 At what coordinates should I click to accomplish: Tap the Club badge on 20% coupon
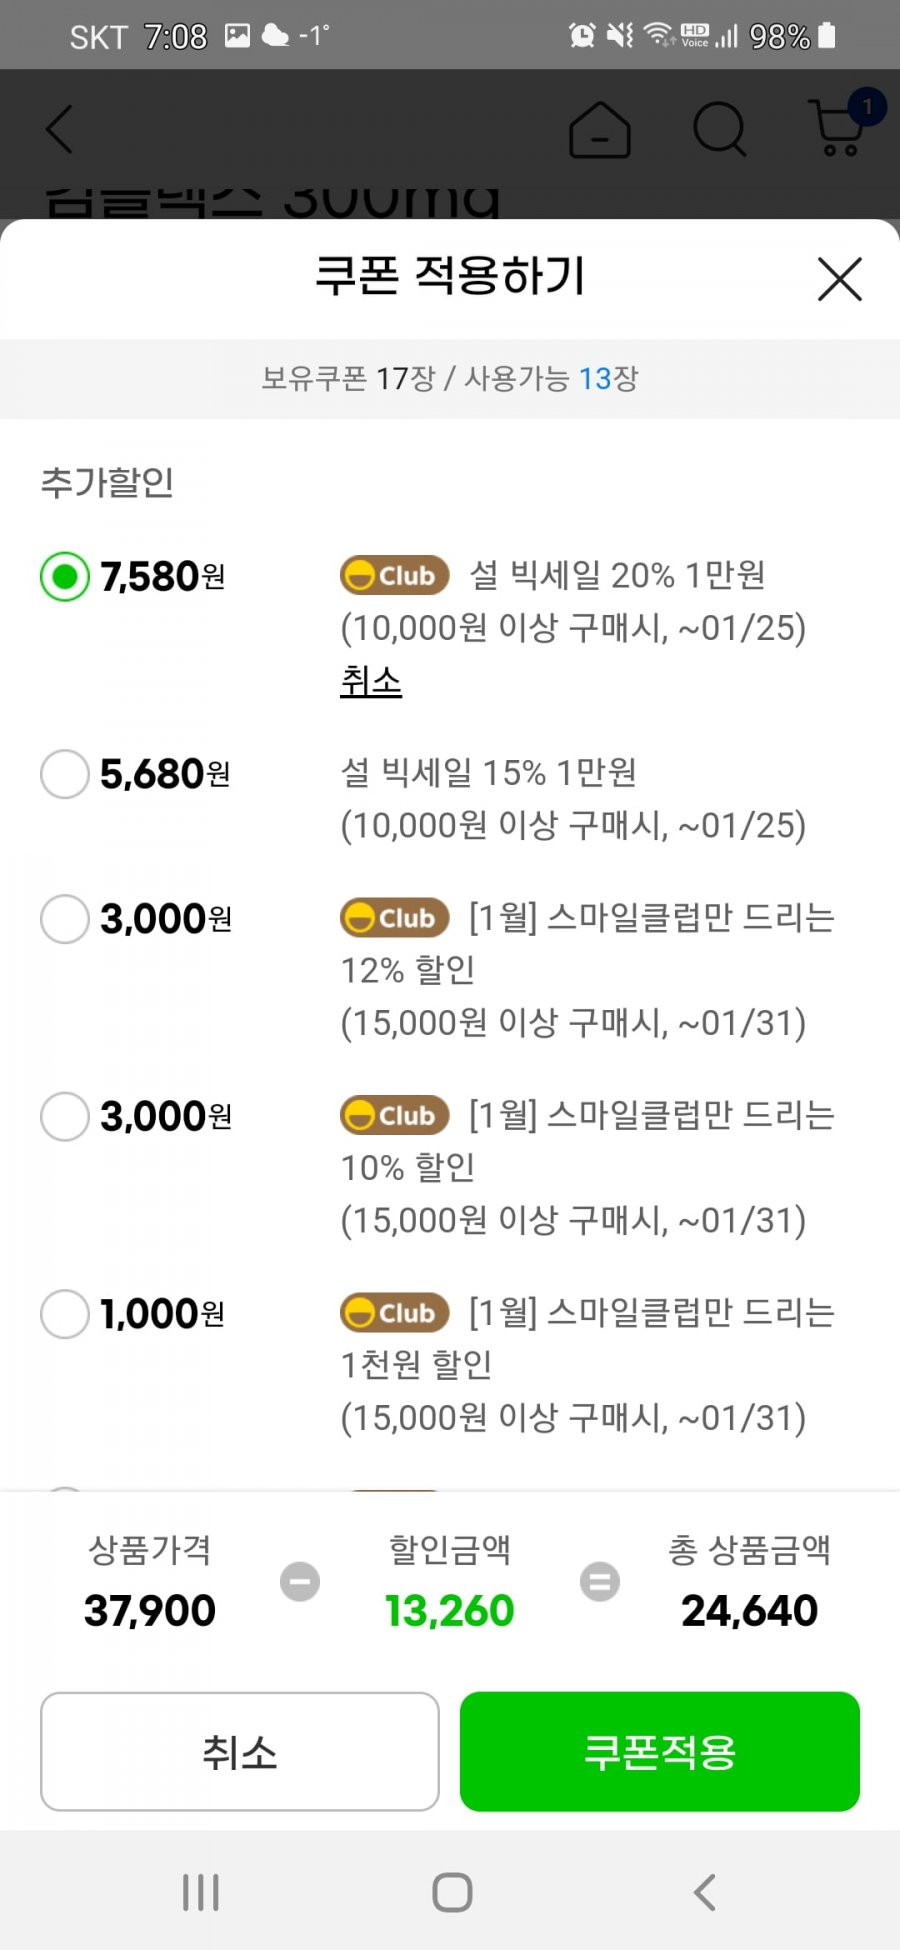(x=394, y=575)
